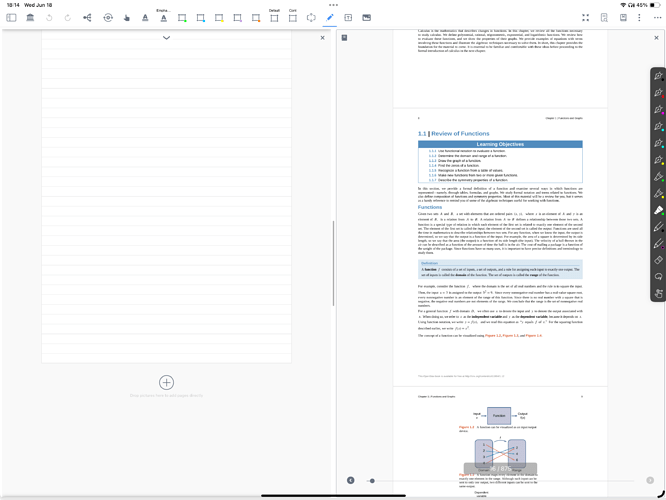The width and height of the screenshot is (666, 500).
Task: Choose the orange rectangle excerpt tool
Action: pyautogui.click(x=256, y=17)
